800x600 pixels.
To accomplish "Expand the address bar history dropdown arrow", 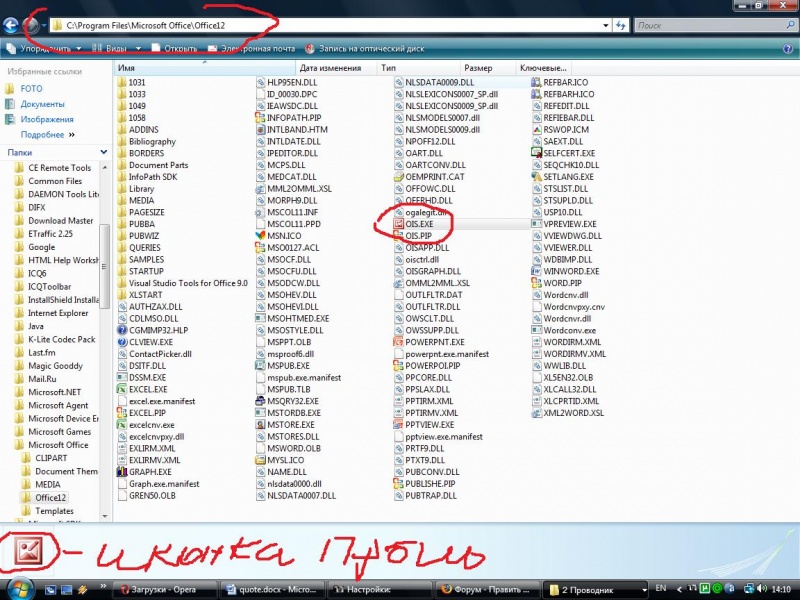I will point(605,24).
